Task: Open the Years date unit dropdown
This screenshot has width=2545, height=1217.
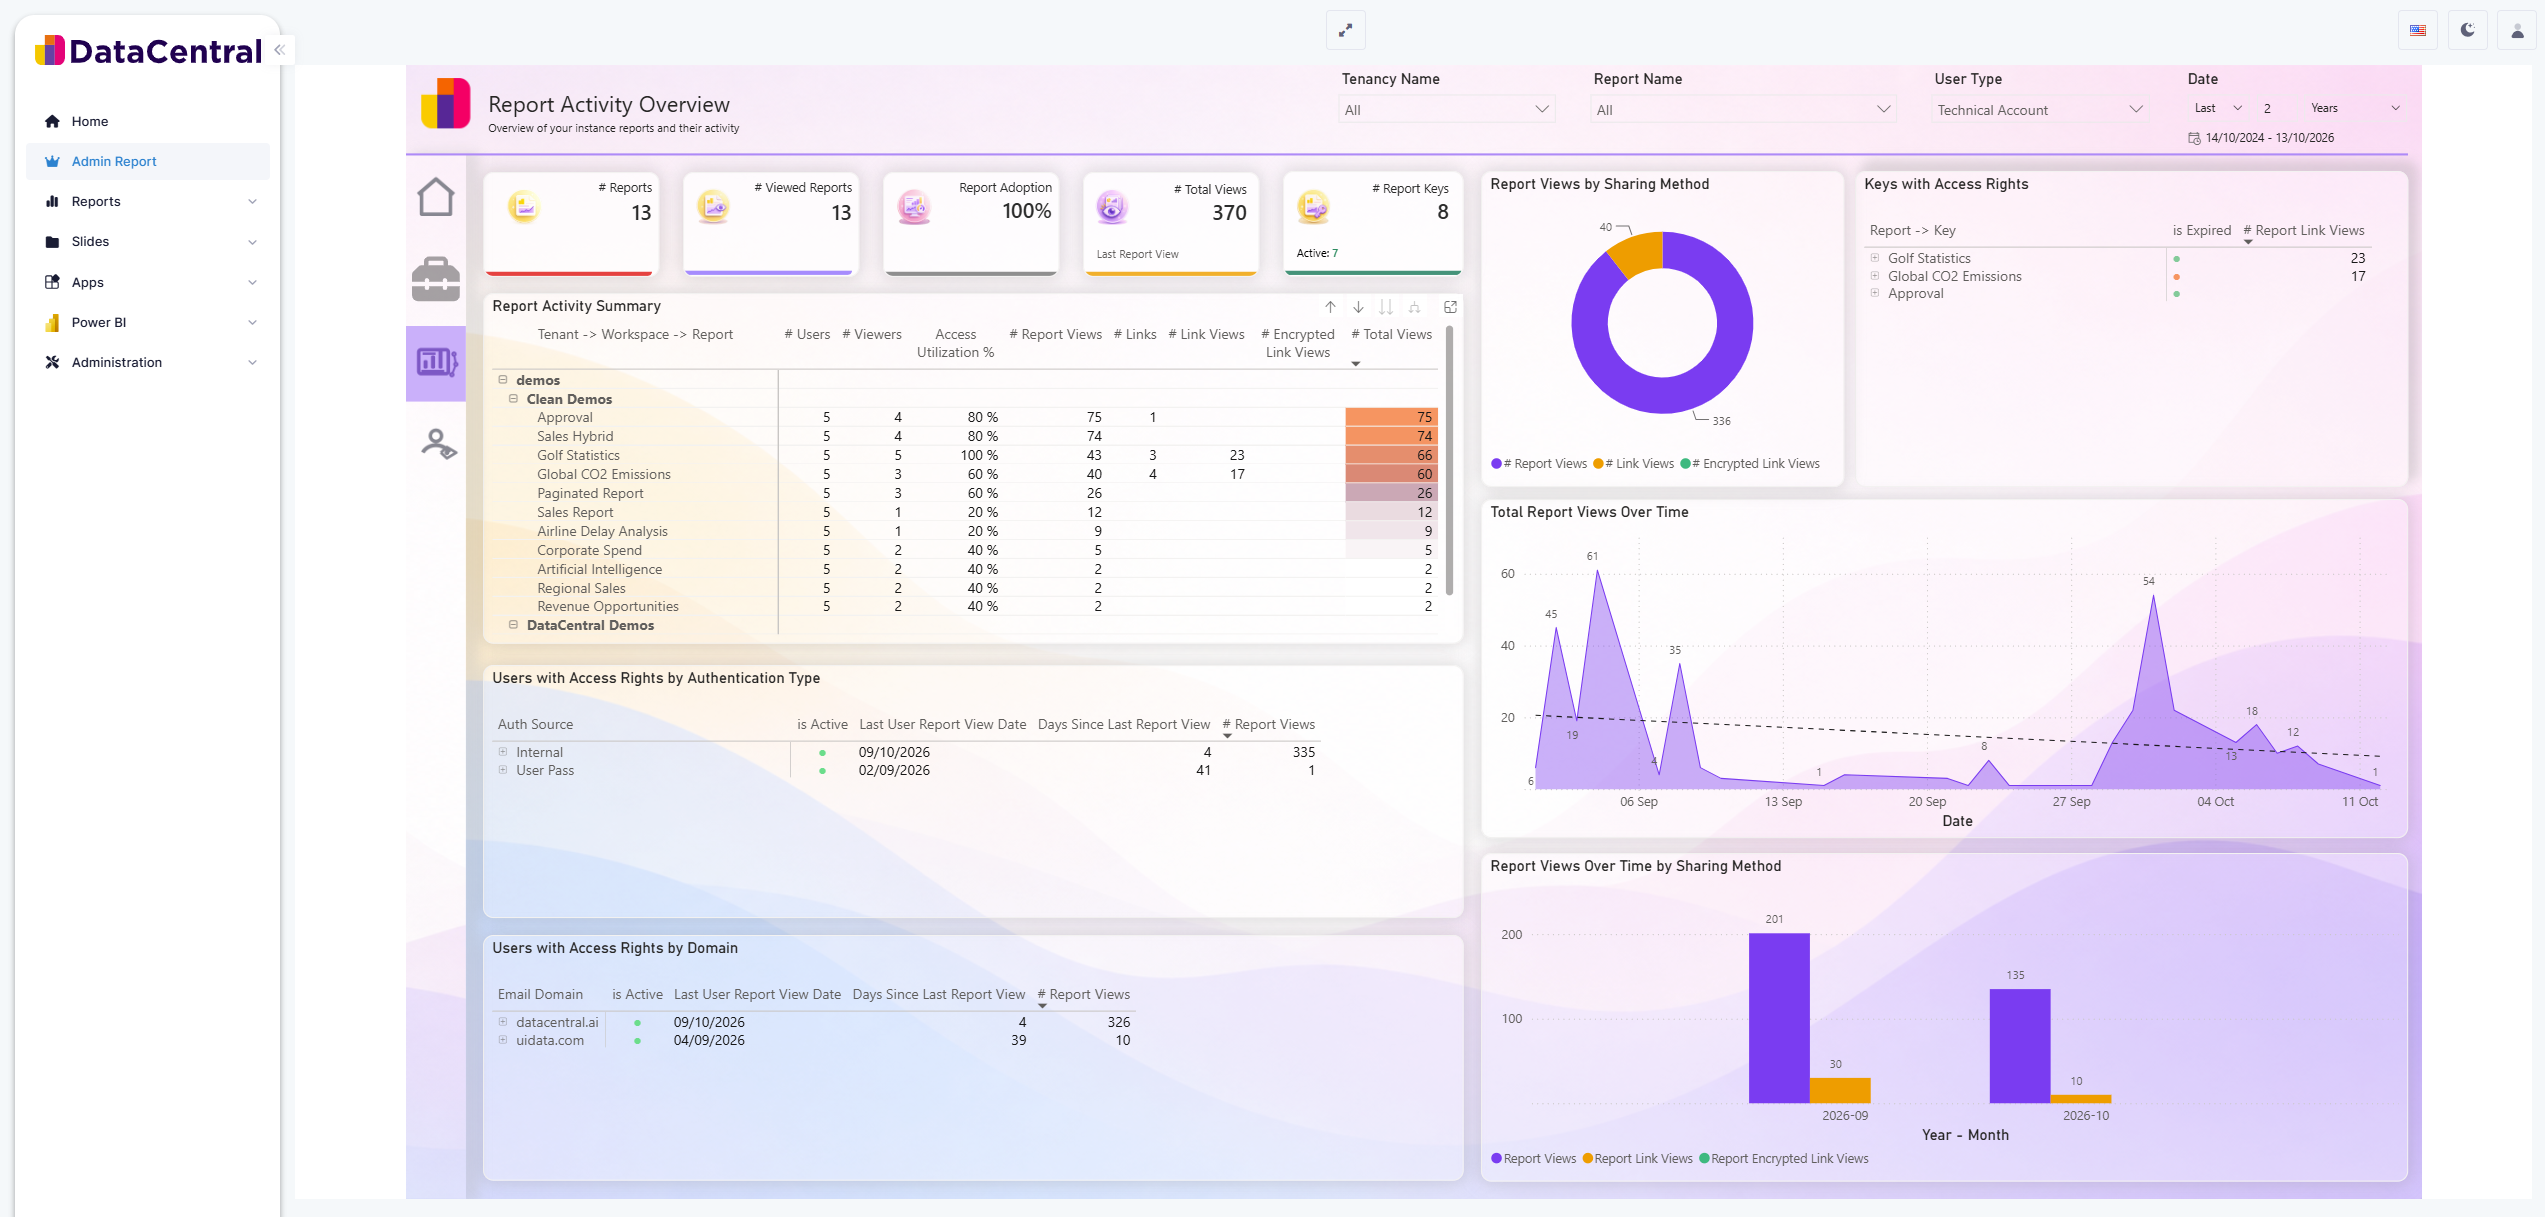Action: [2354, 108]
